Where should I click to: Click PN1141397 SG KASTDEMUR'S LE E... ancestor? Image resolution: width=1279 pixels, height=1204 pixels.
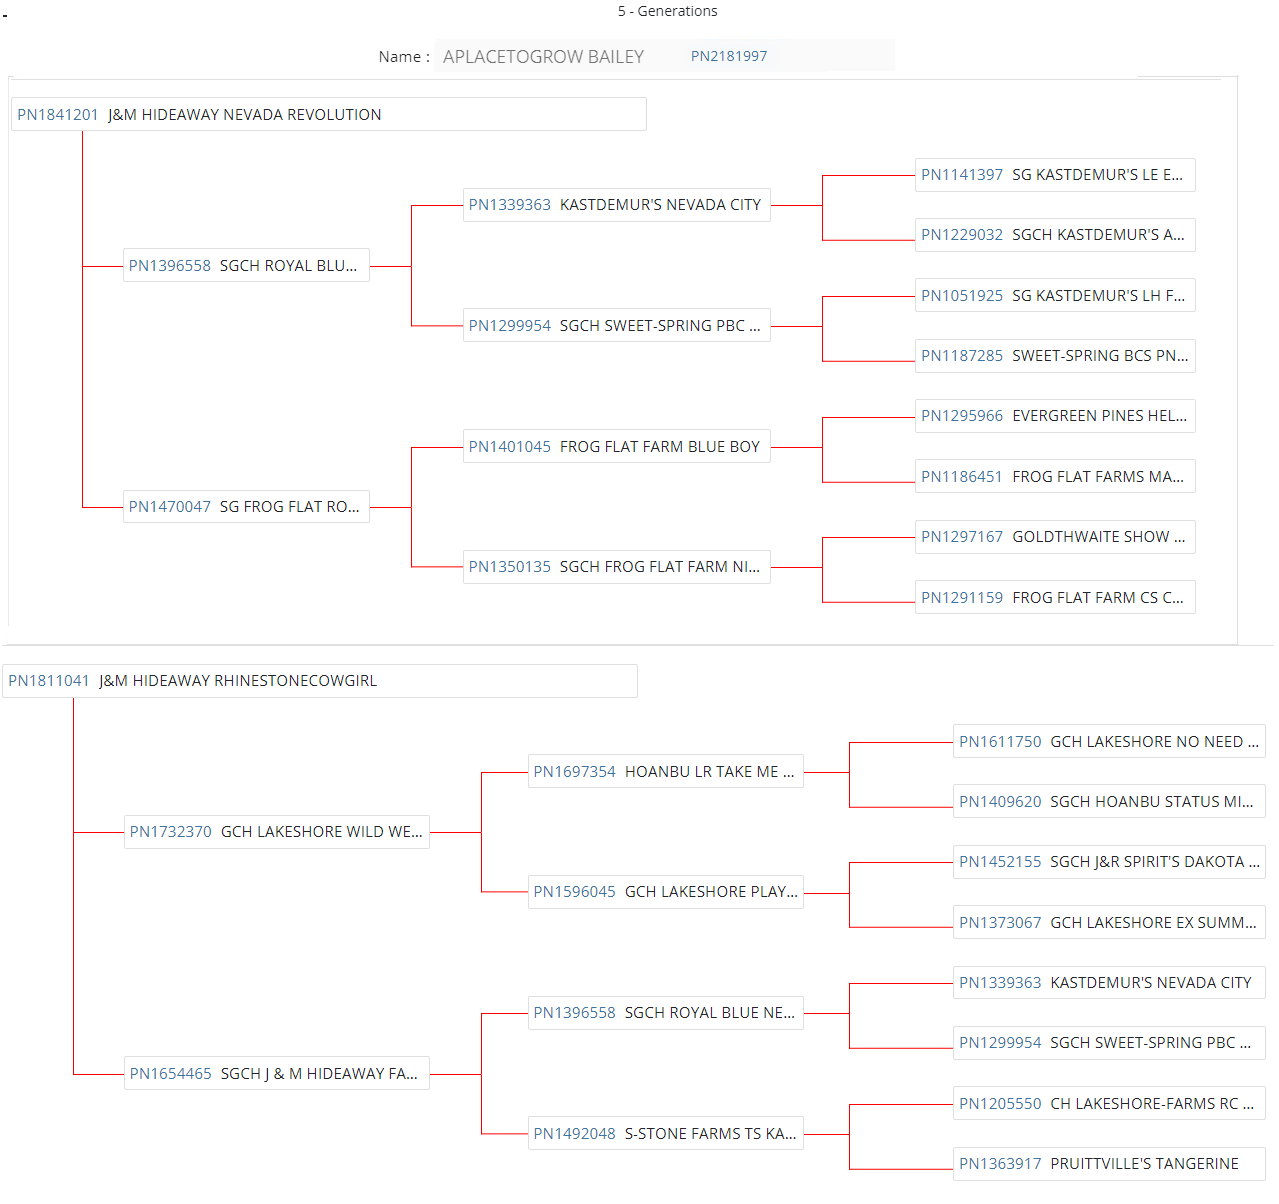pos(1053,175)
